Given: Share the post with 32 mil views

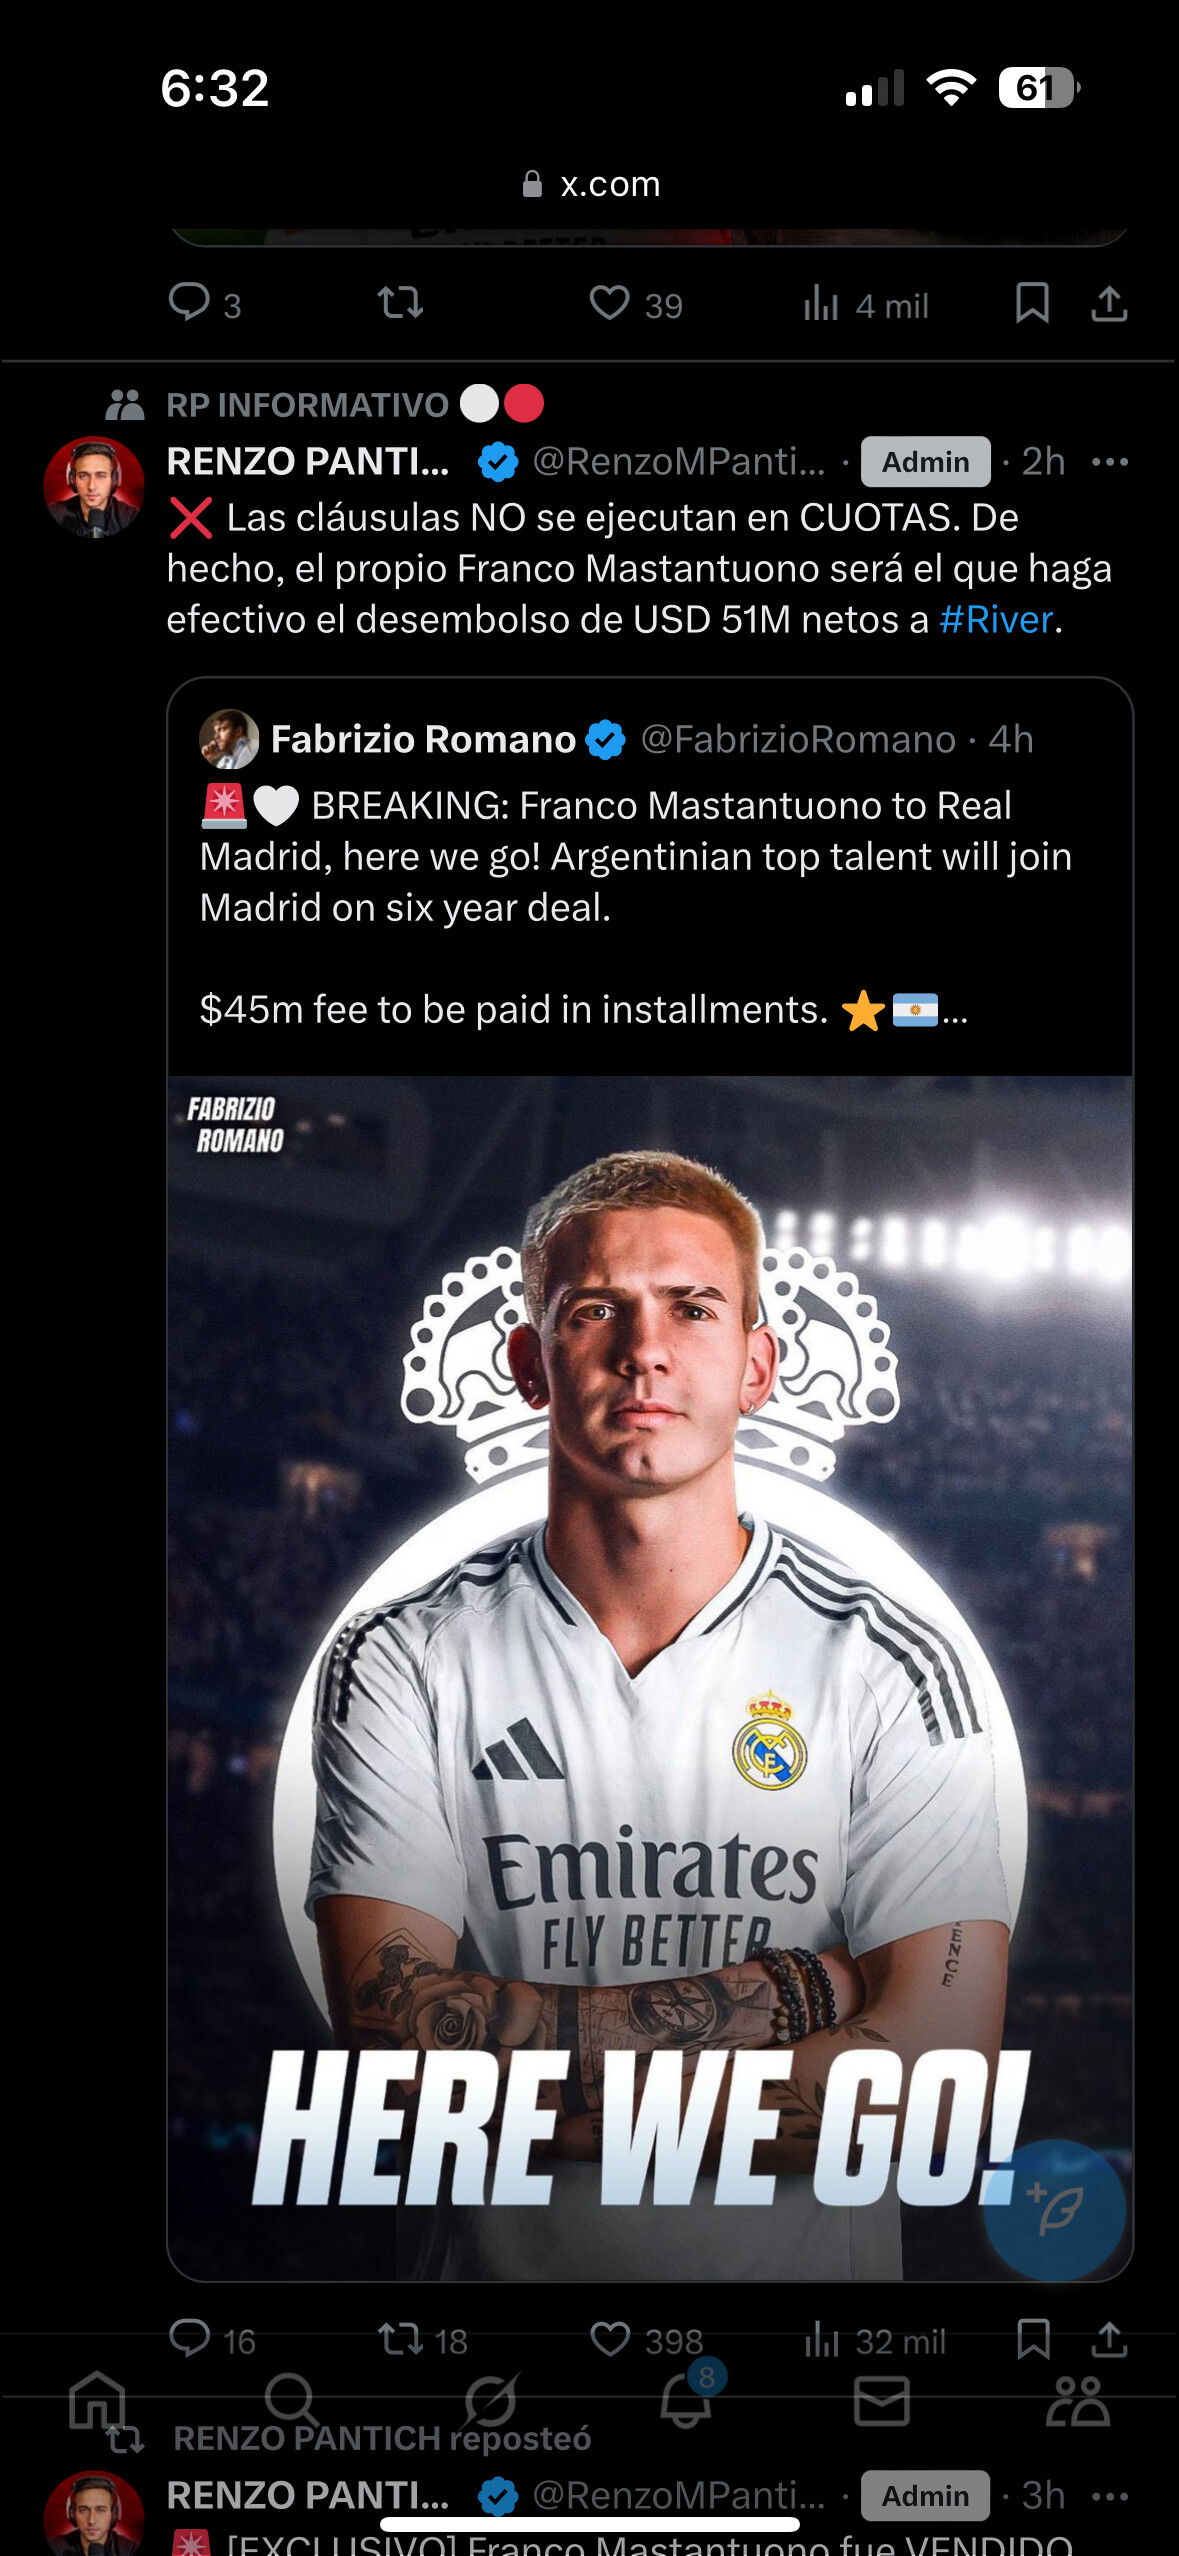Looking at the screenshot, I should click(x=1109, y=2340).
